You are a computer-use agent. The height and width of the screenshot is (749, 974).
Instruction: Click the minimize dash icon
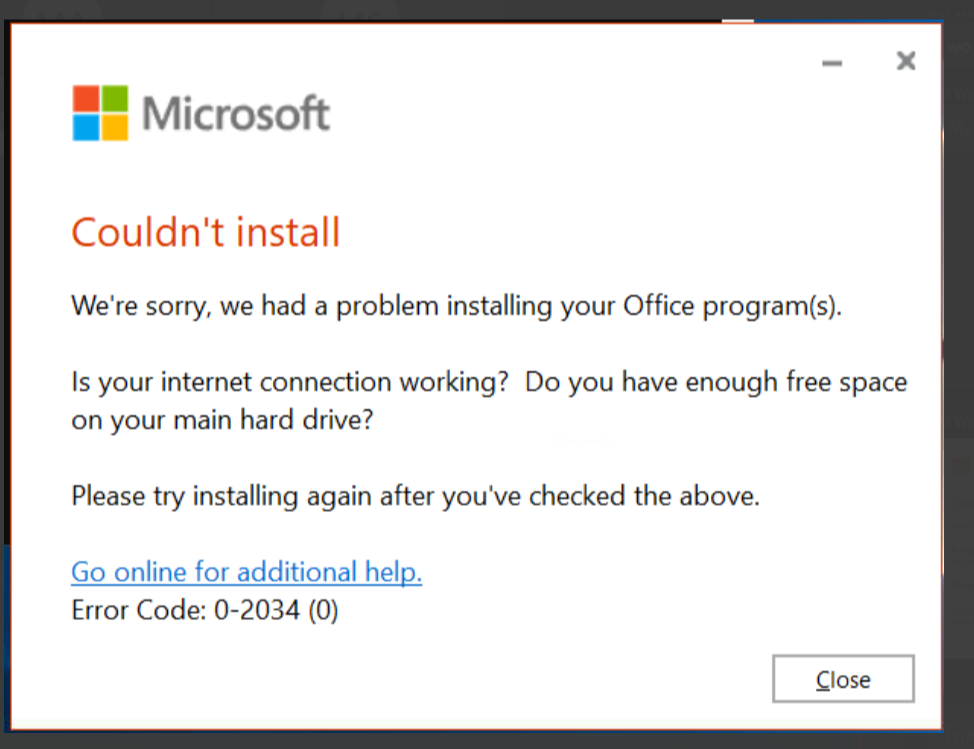[x=831, y=62]
